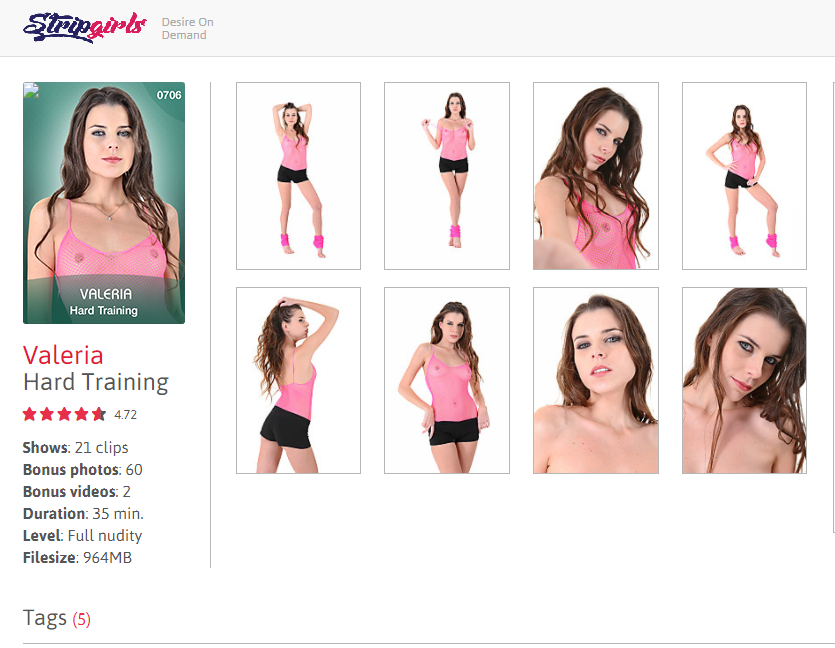Click the 0706 card number

169,95
